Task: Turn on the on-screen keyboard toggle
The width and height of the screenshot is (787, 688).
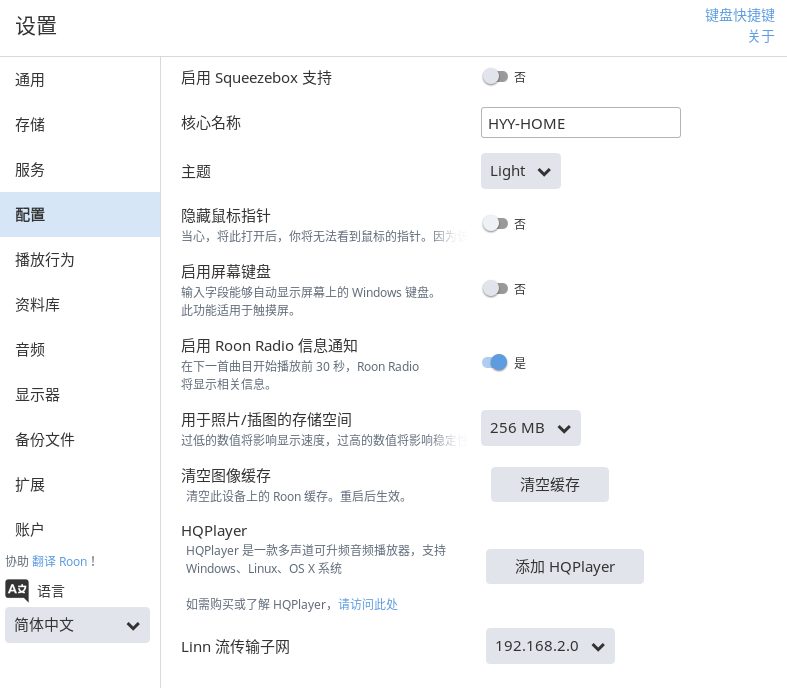Action: click(495, 289)
